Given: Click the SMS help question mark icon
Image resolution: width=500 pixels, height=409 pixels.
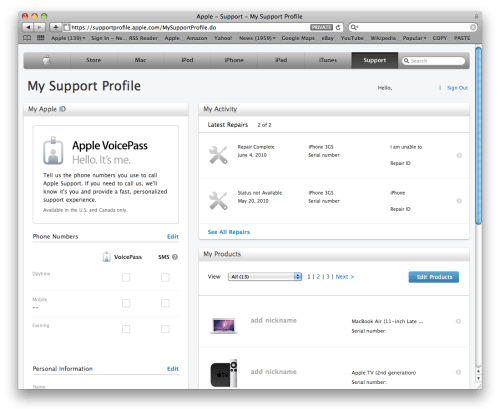Looking at the screenshot, I should coord(175,257).
